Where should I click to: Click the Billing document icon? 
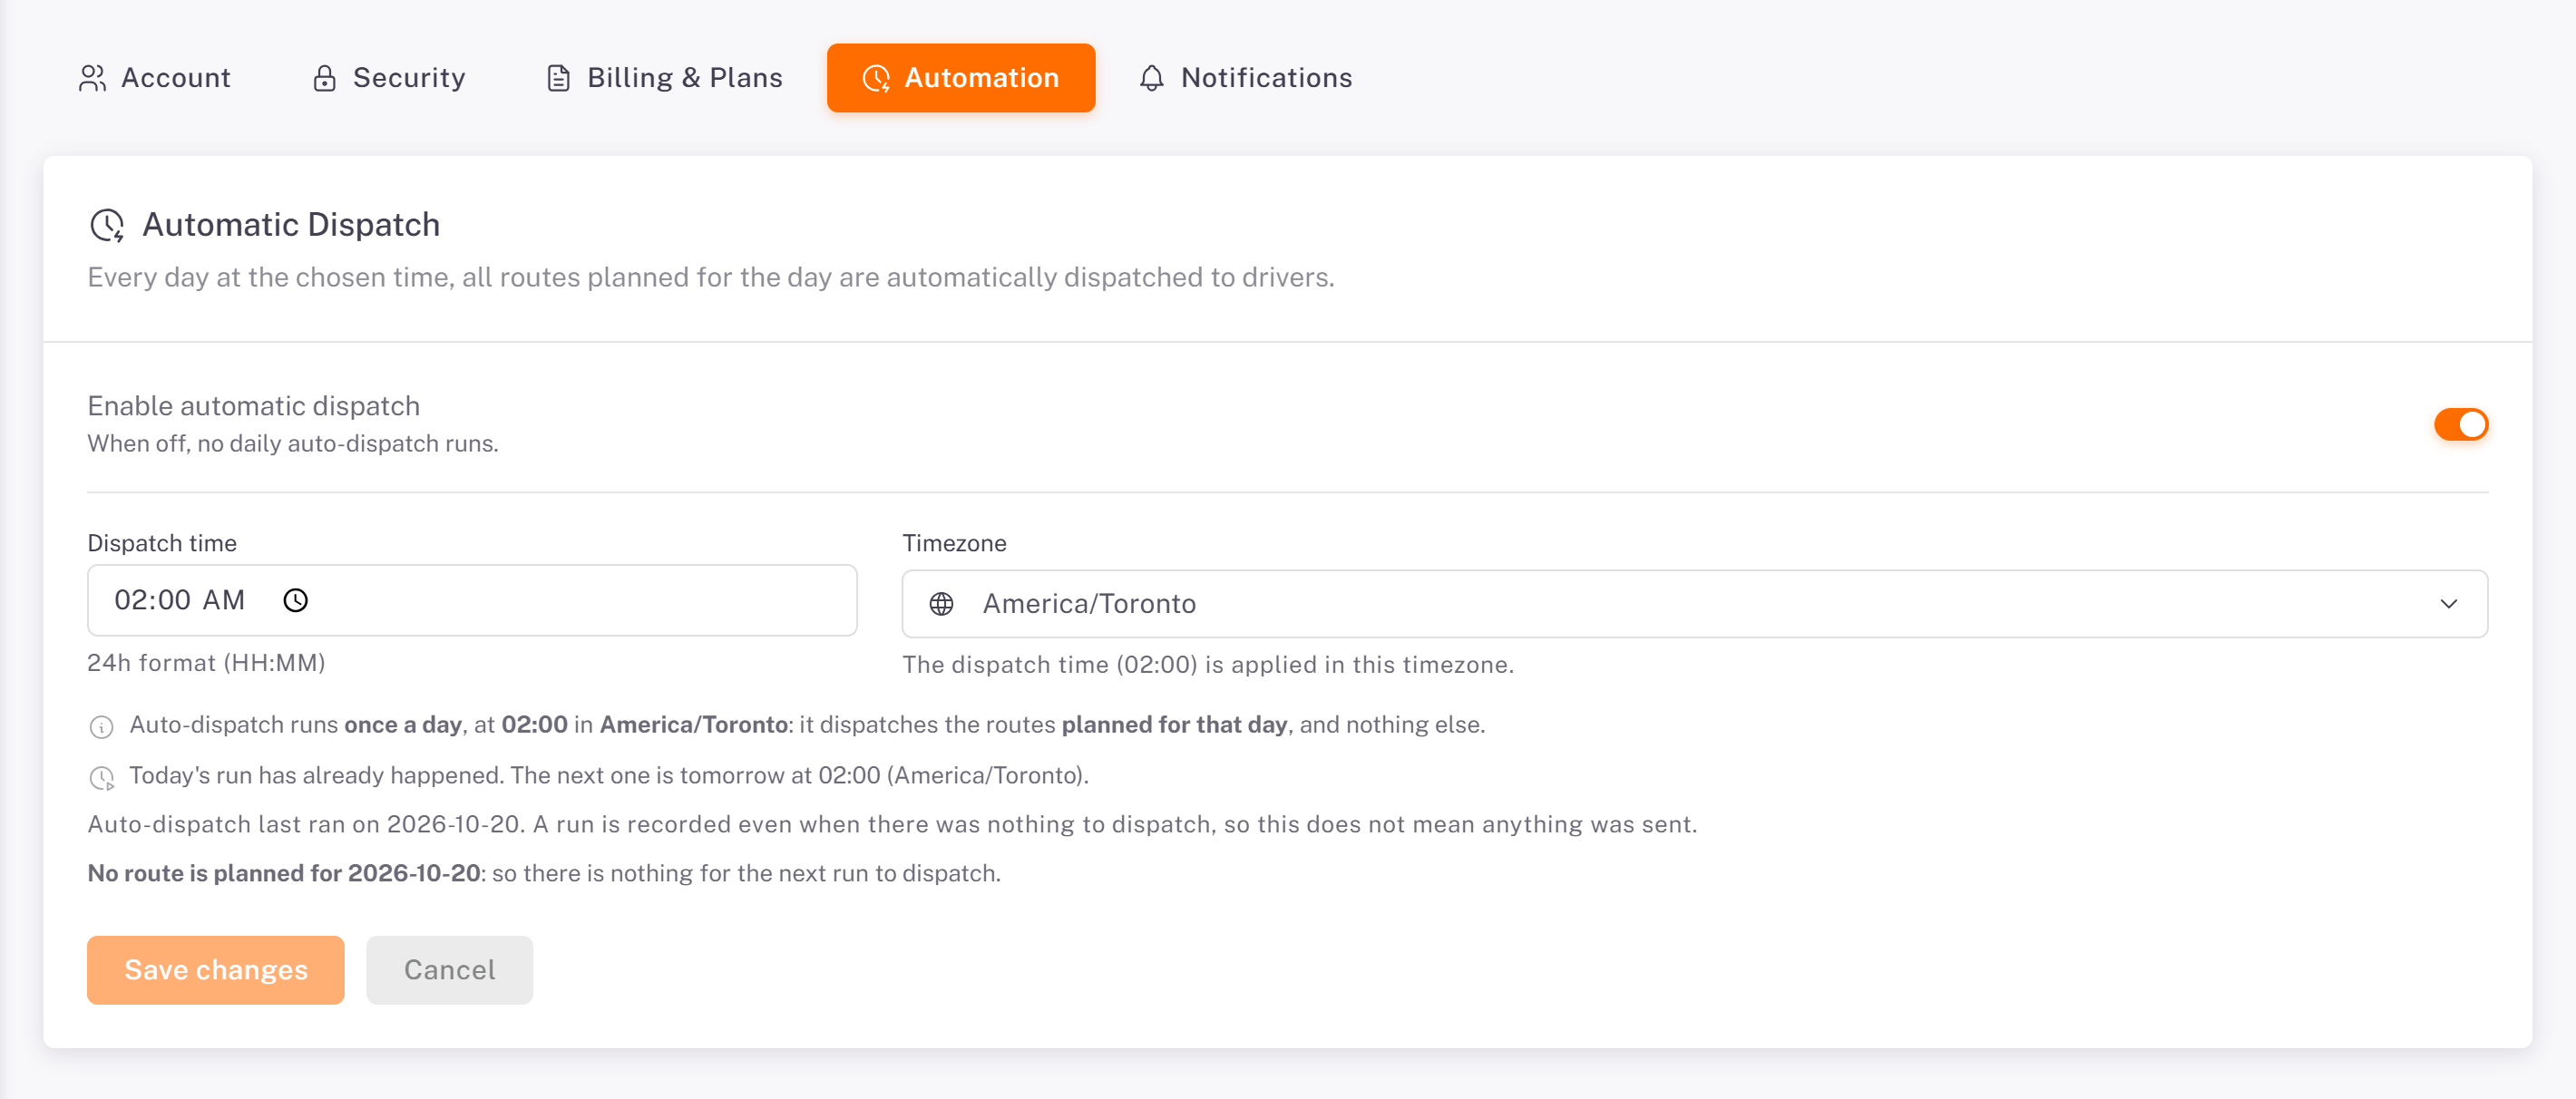point(558,78)
